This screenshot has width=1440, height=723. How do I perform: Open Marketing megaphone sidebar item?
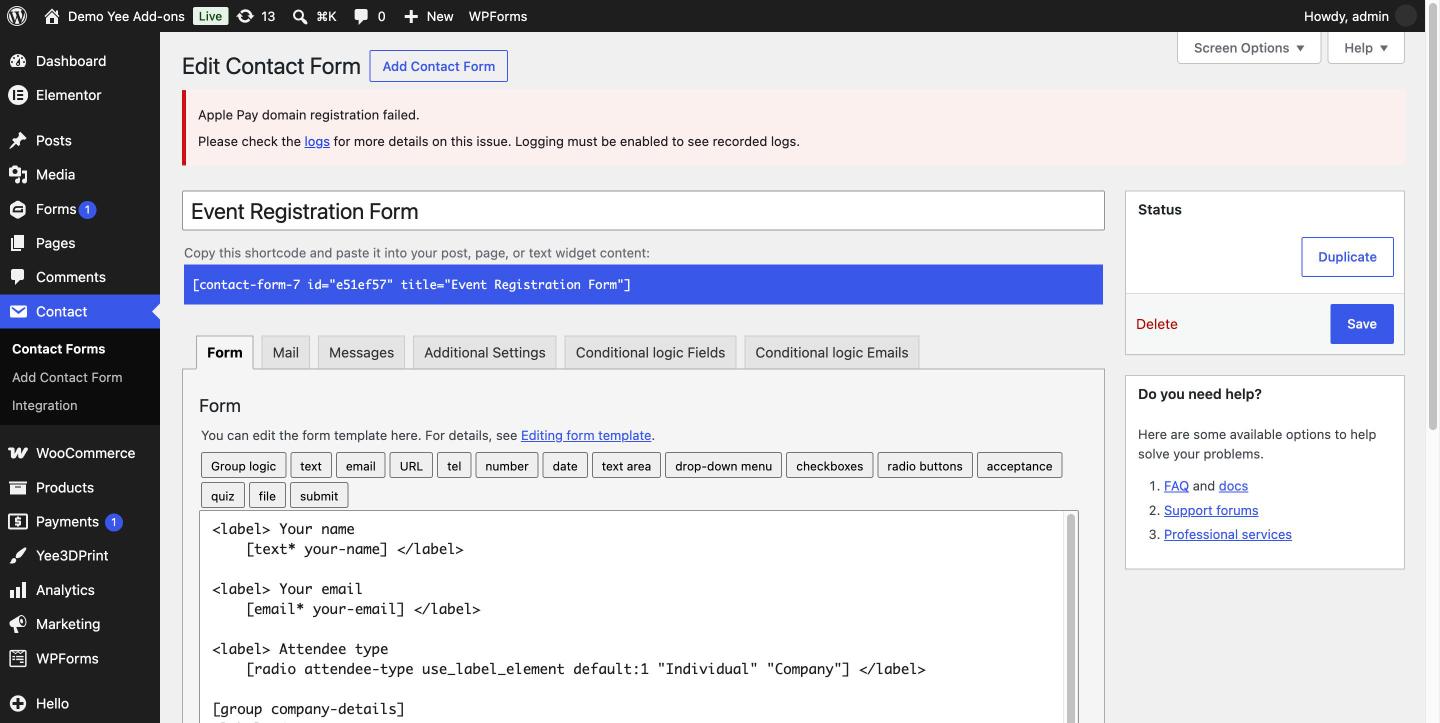18,624
